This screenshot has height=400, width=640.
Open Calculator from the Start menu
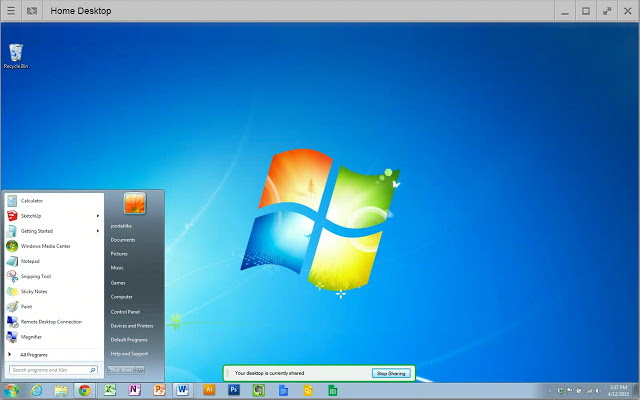click(x=32, y=201)
